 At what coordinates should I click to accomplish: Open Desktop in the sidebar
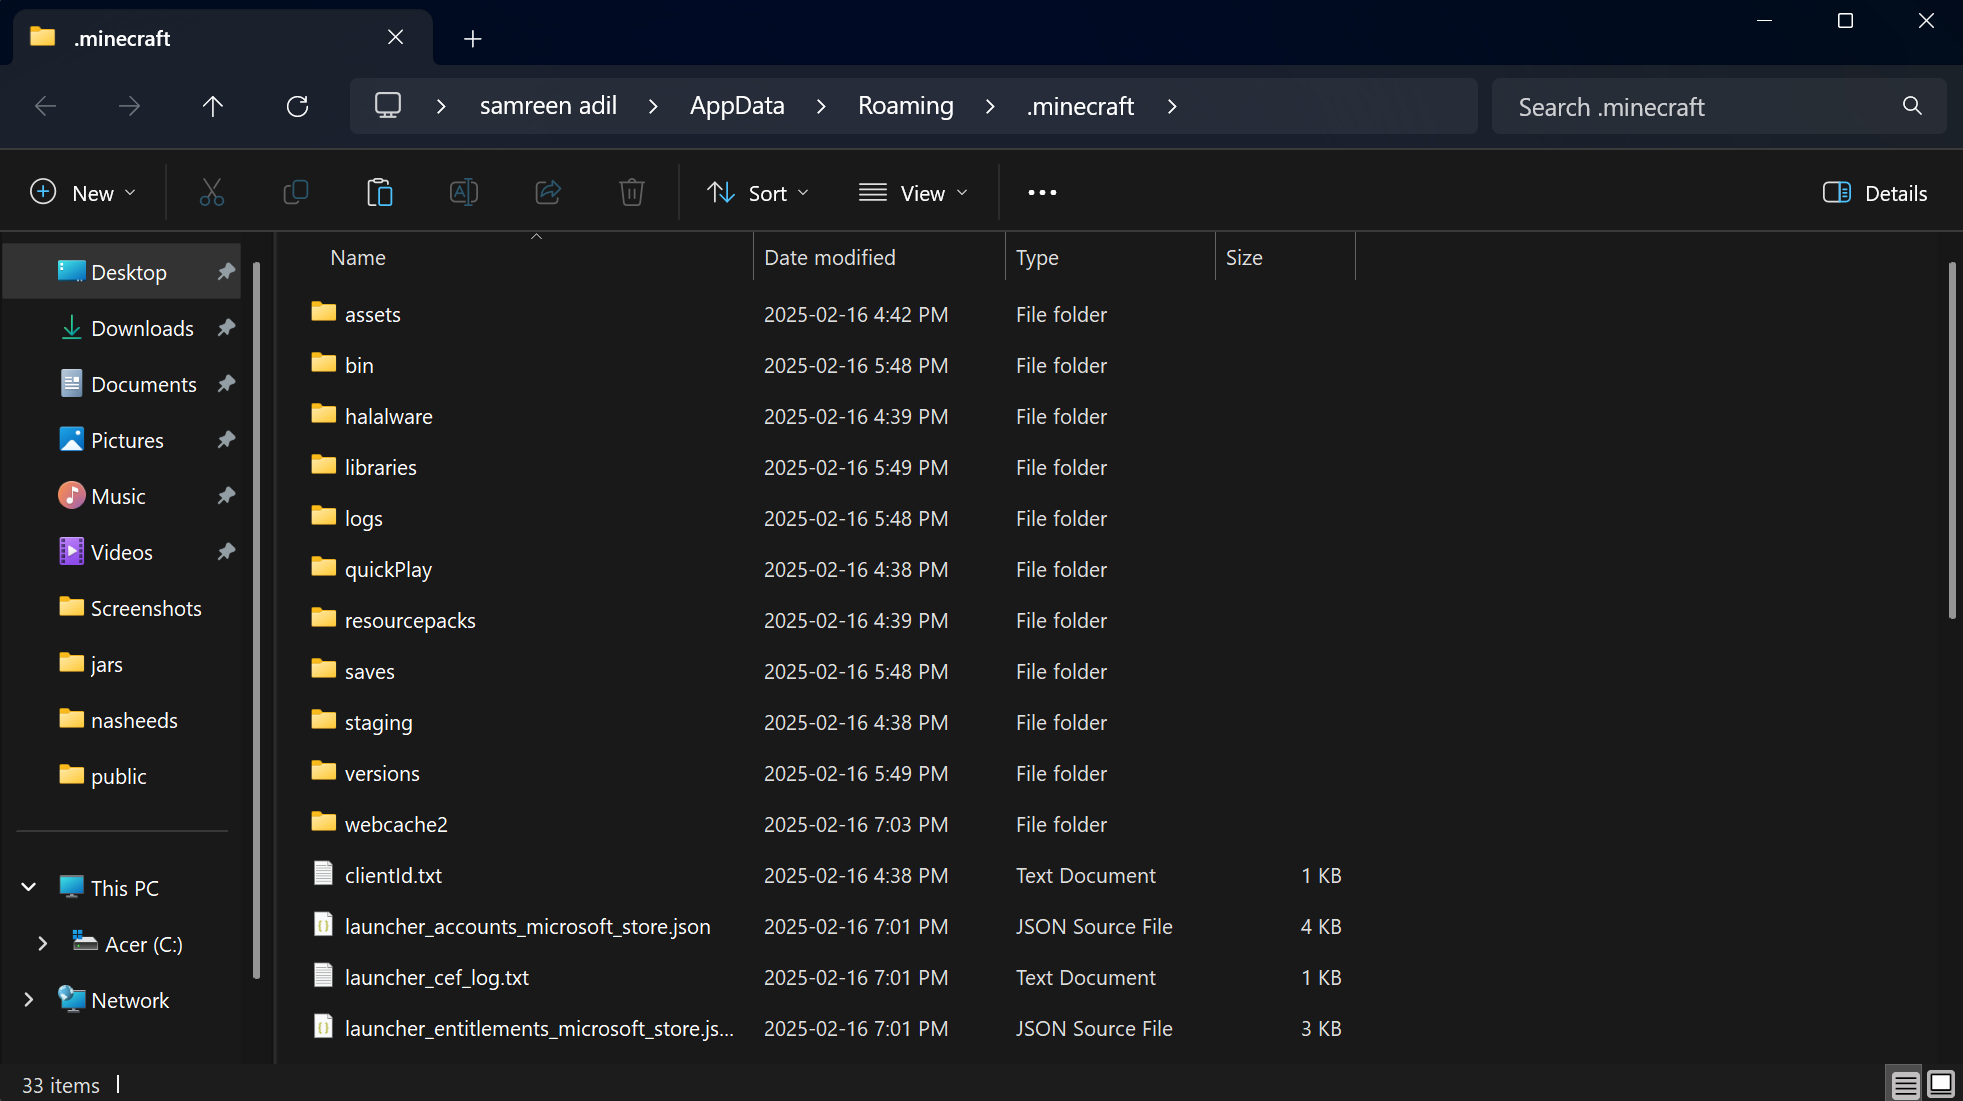pyautogui.click(x=122, y=272)
